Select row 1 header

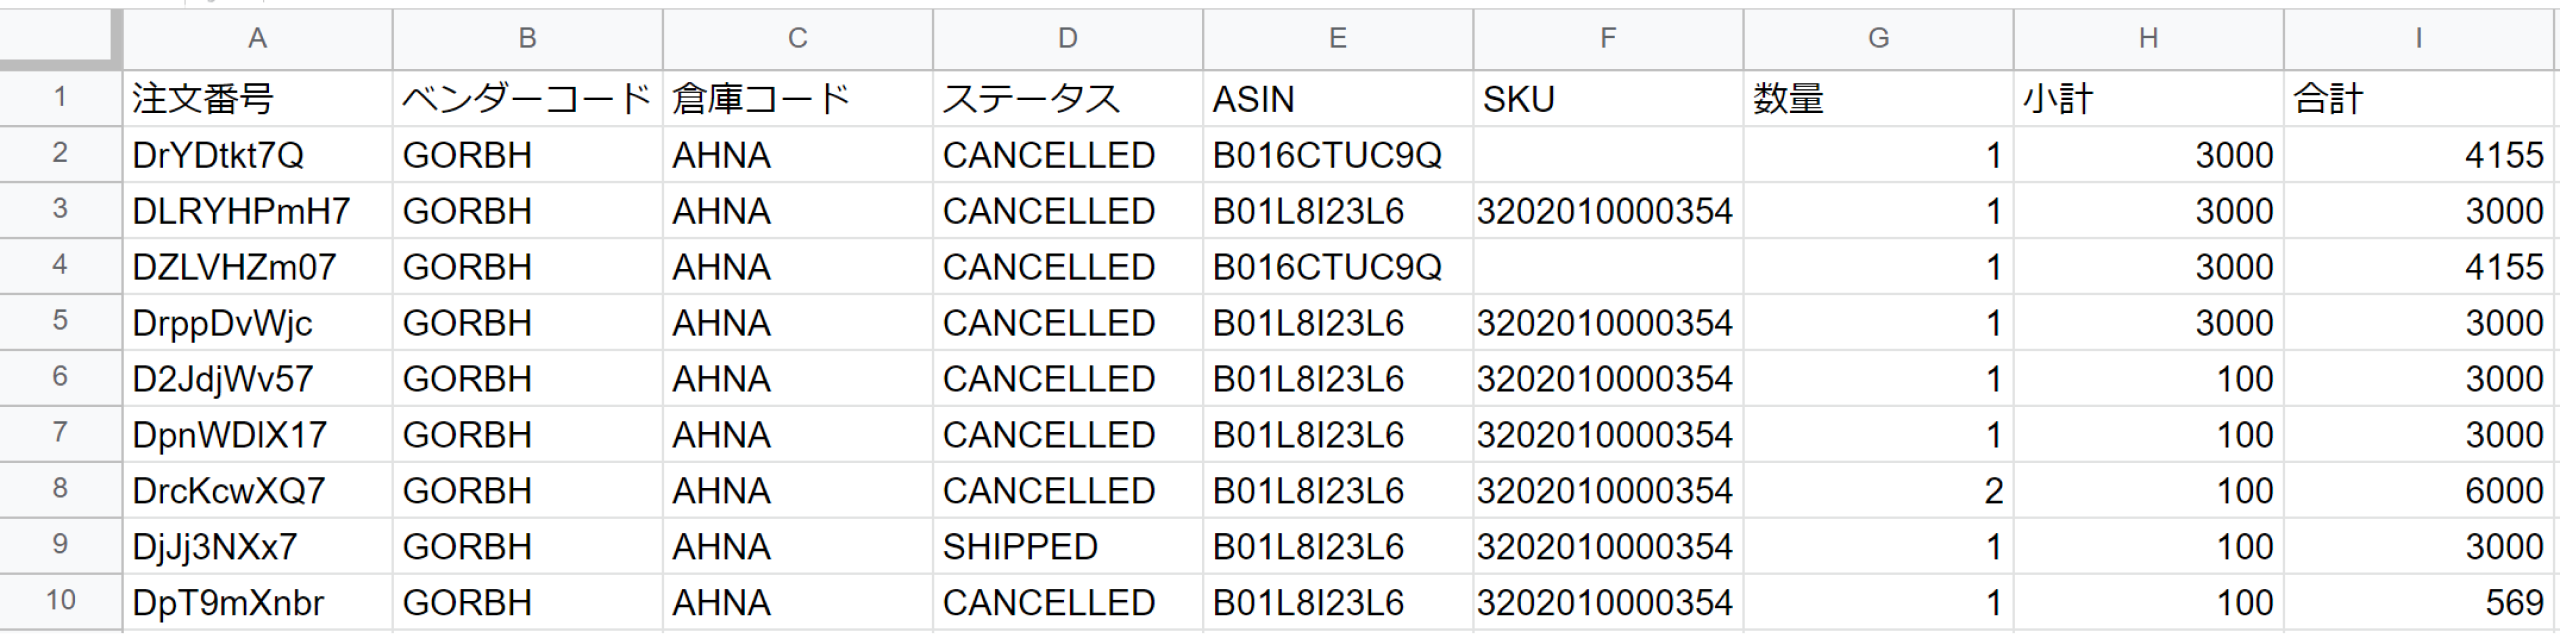(60, 98)
